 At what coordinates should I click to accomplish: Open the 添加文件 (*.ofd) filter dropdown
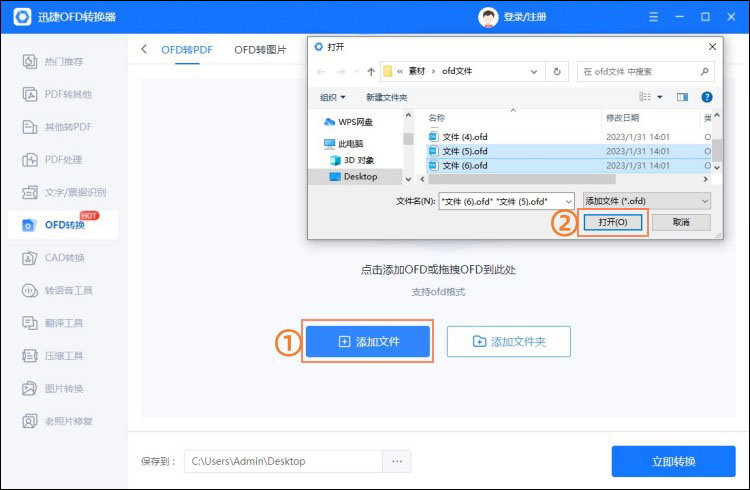tap(647, 201)
